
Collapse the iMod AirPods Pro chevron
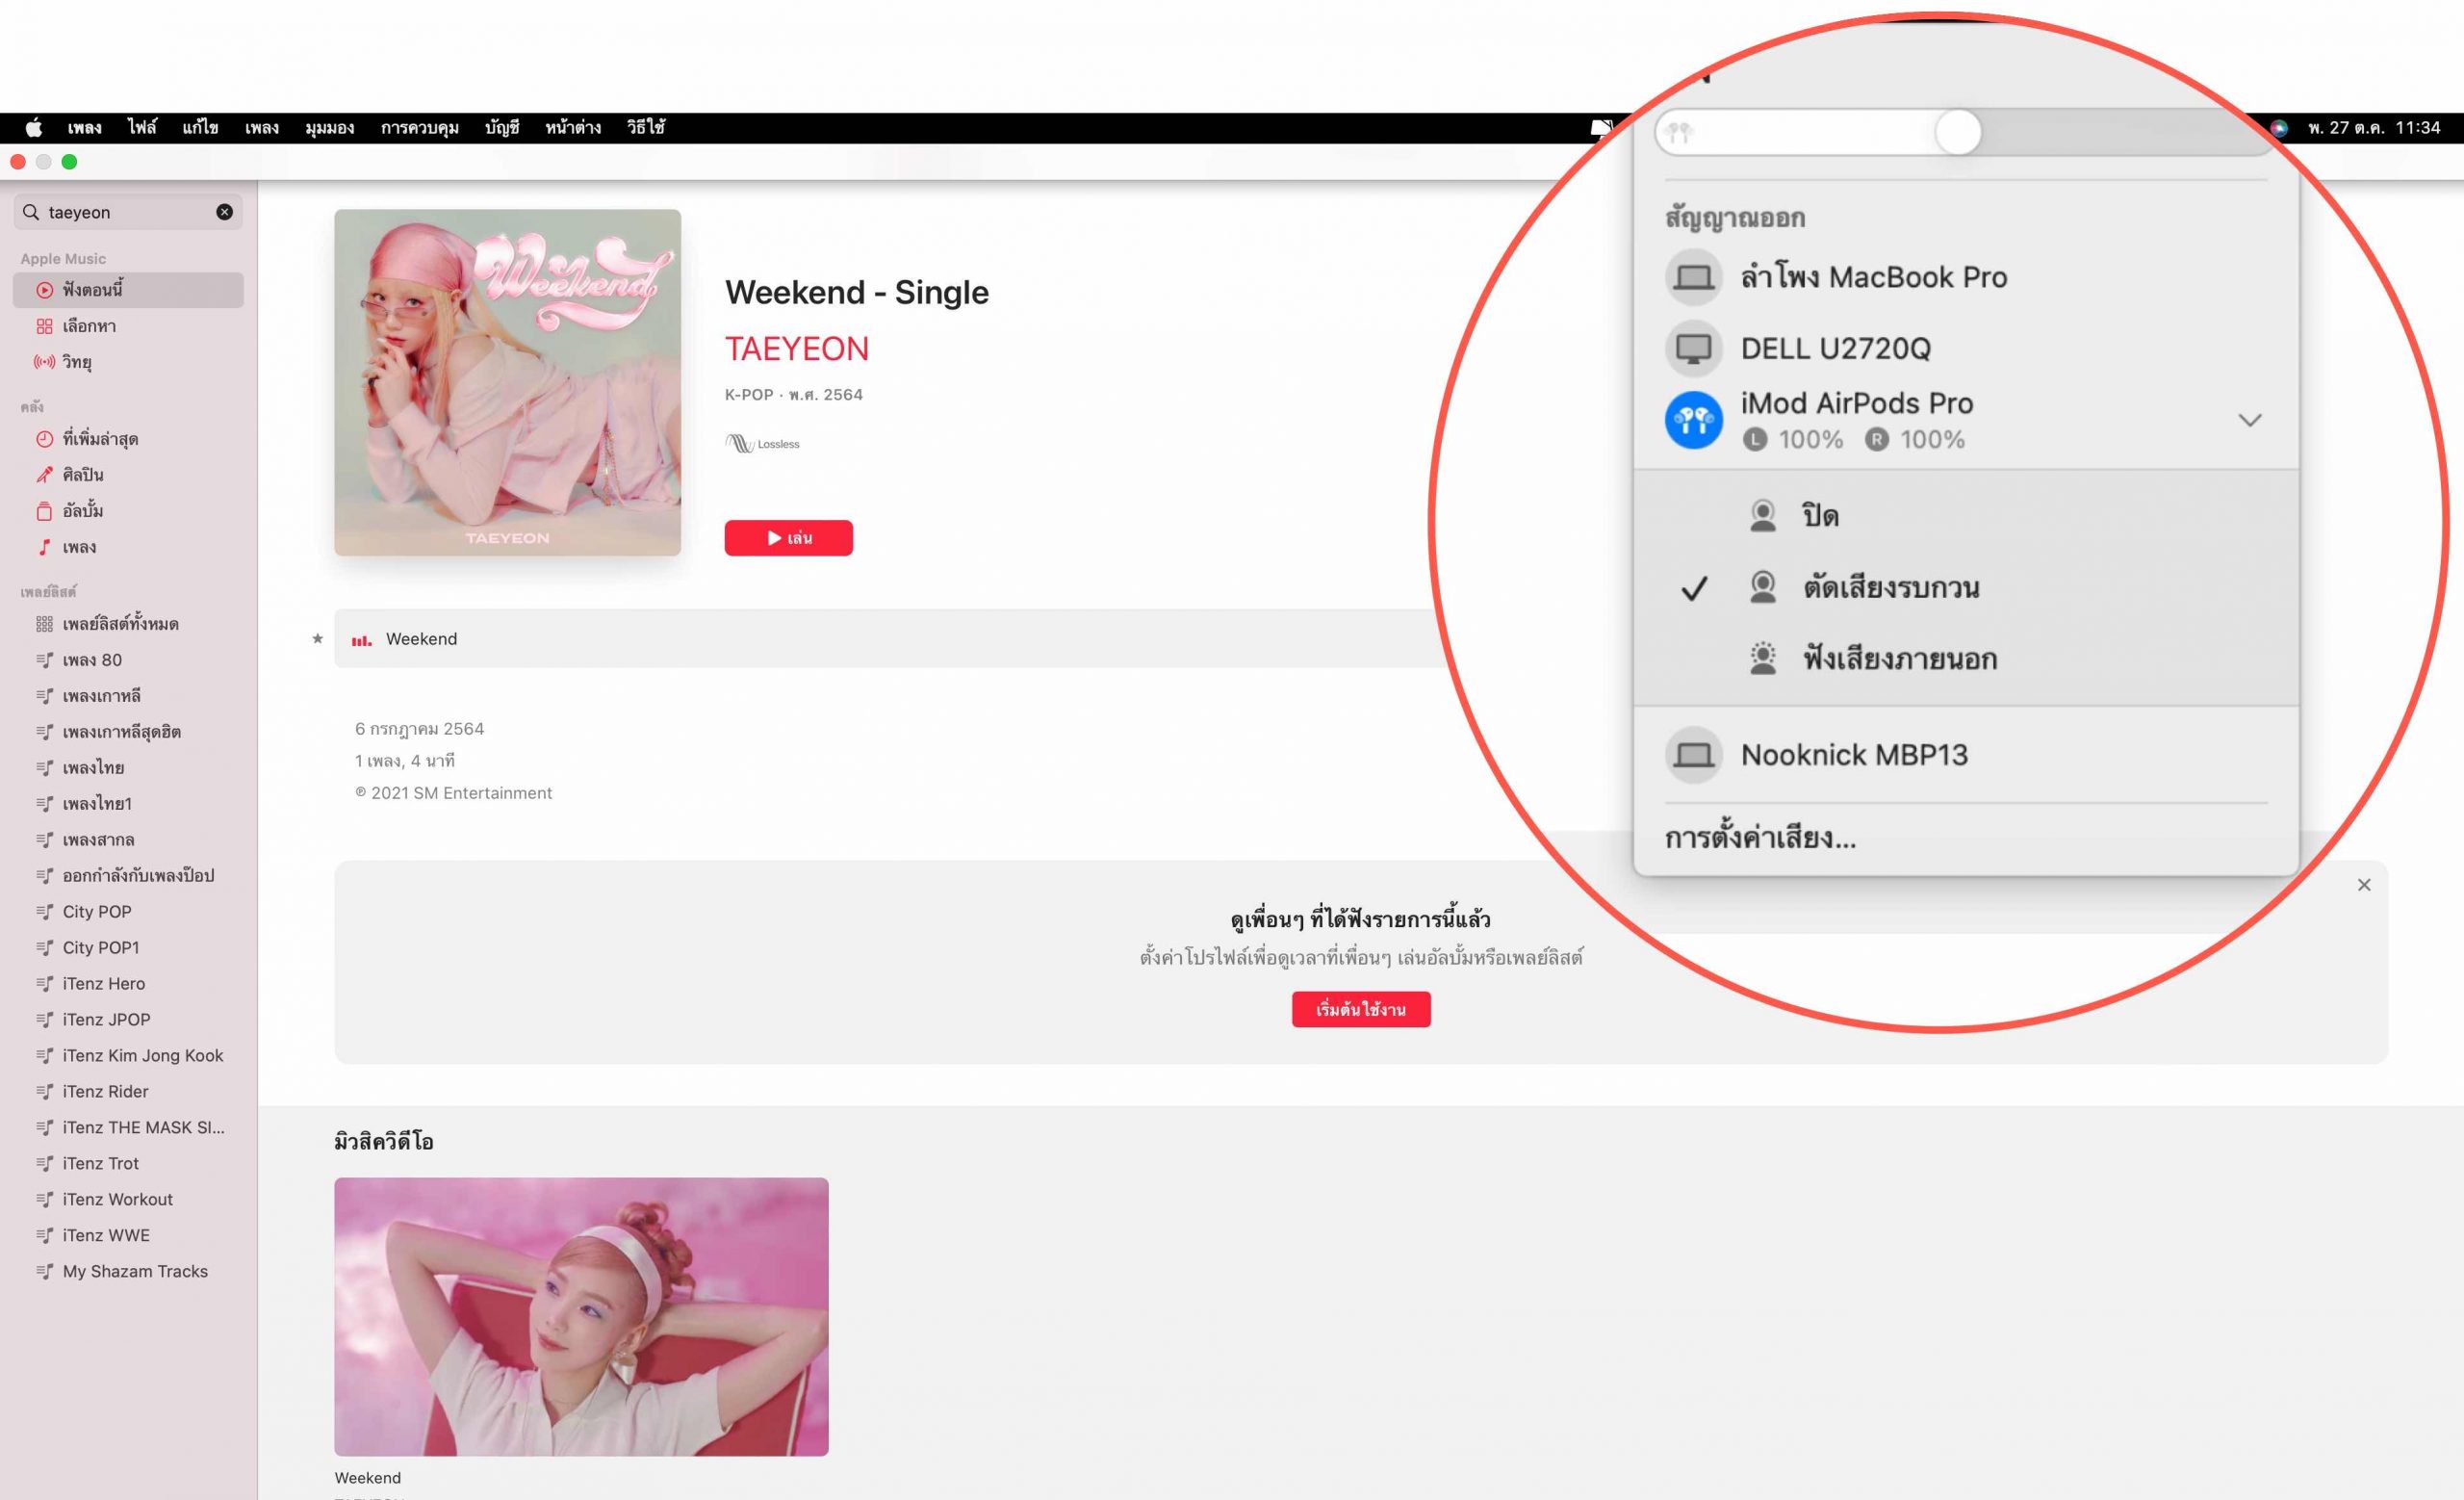coord(2249,420)
